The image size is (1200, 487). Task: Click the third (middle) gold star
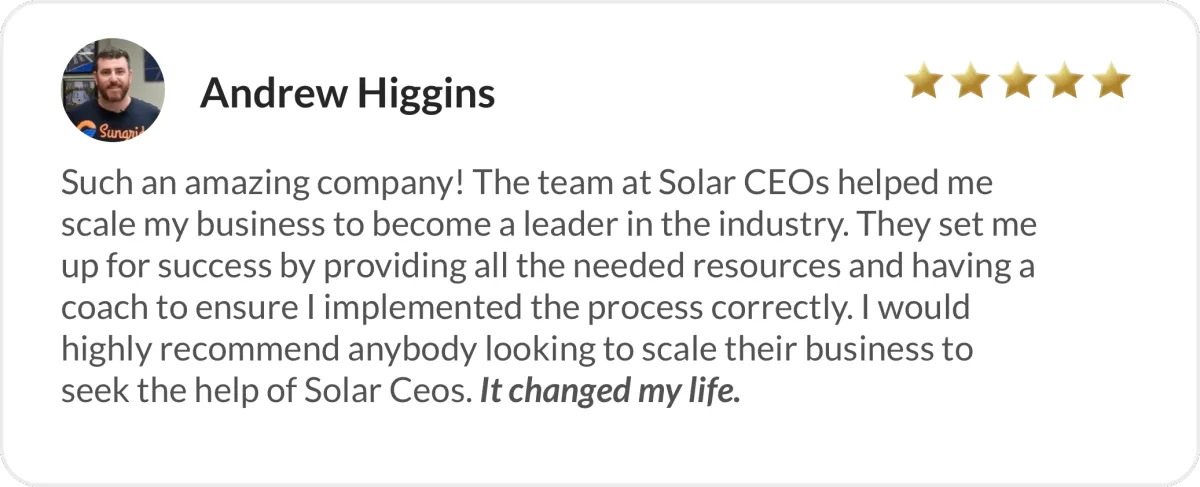pos(1018,82)
